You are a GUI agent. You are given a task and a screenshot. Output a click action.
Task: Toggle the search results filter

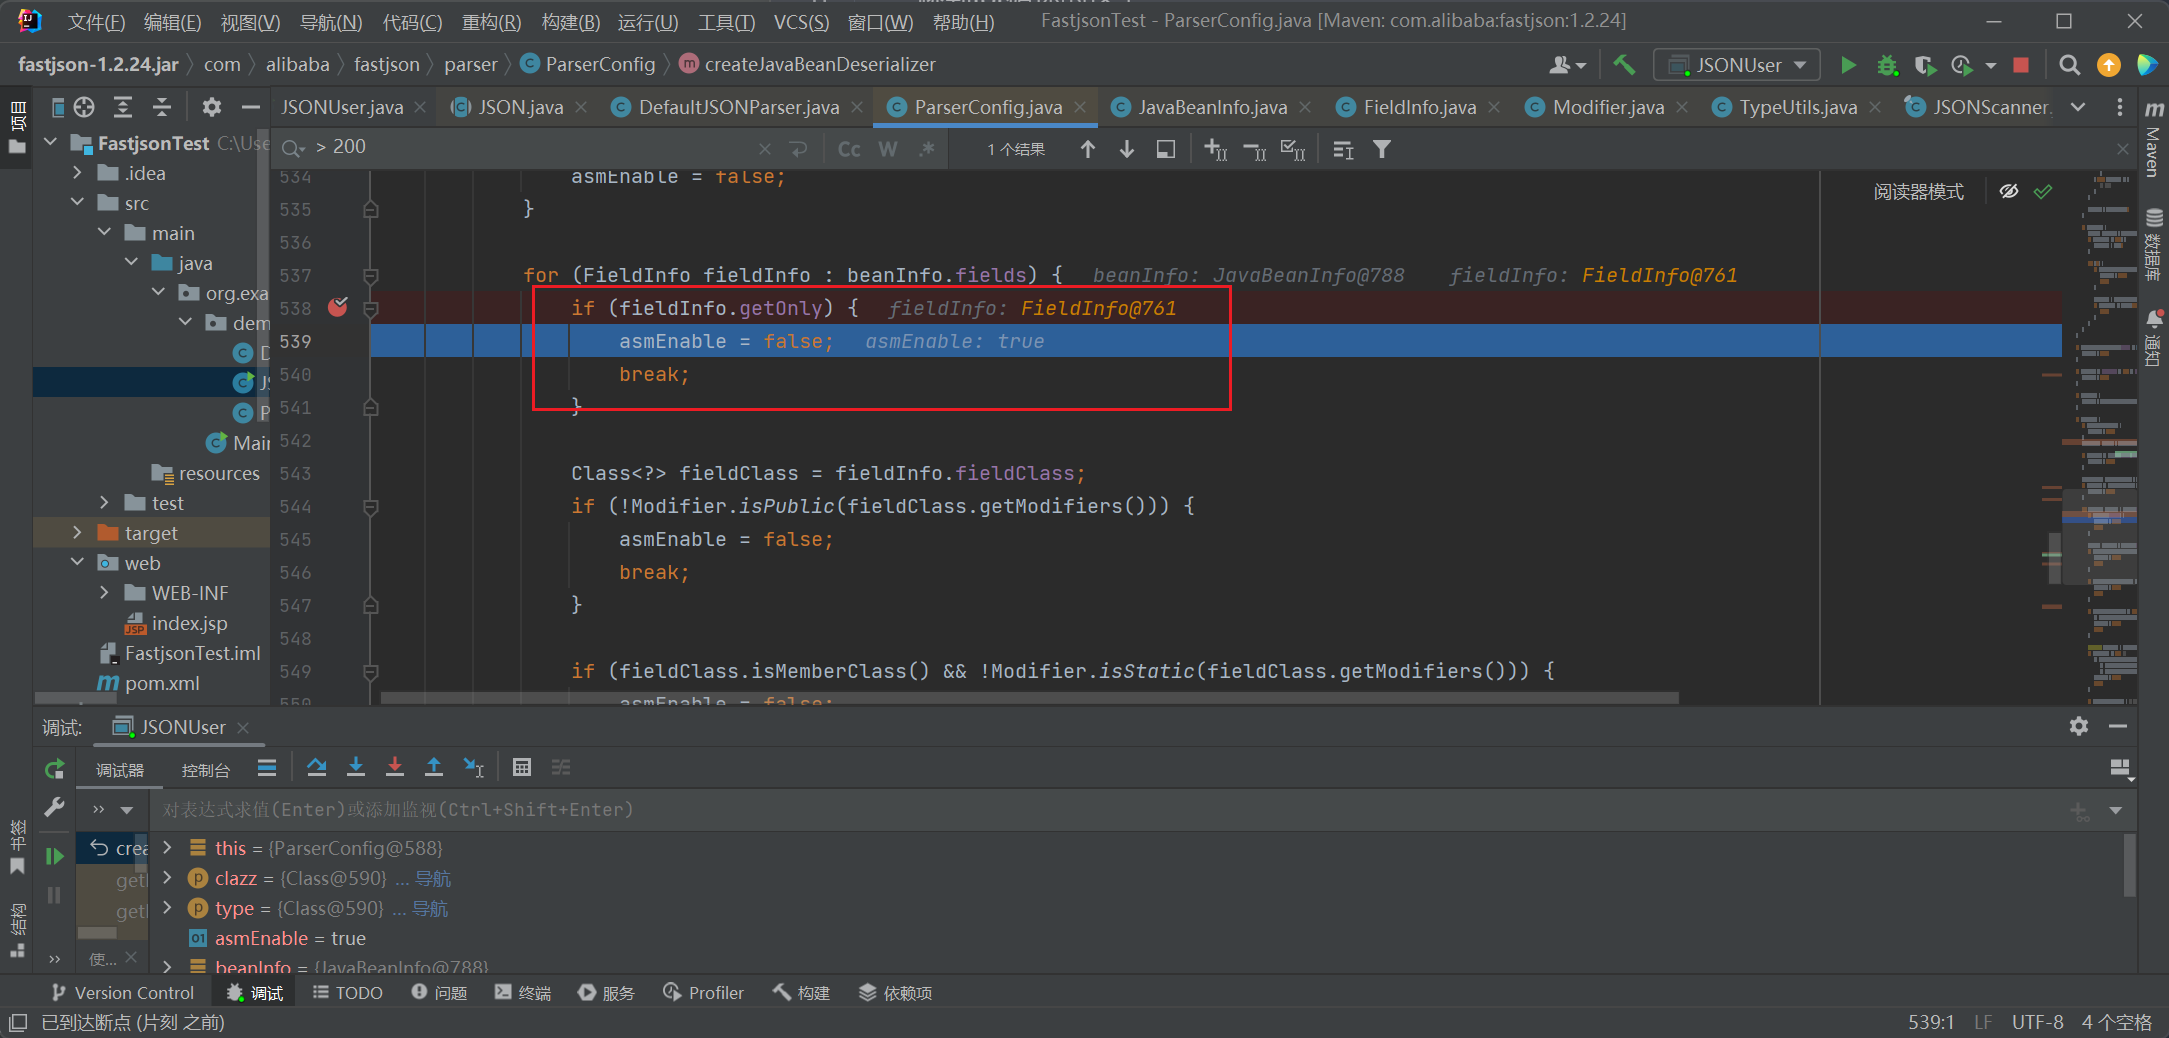click(1382, 149)
